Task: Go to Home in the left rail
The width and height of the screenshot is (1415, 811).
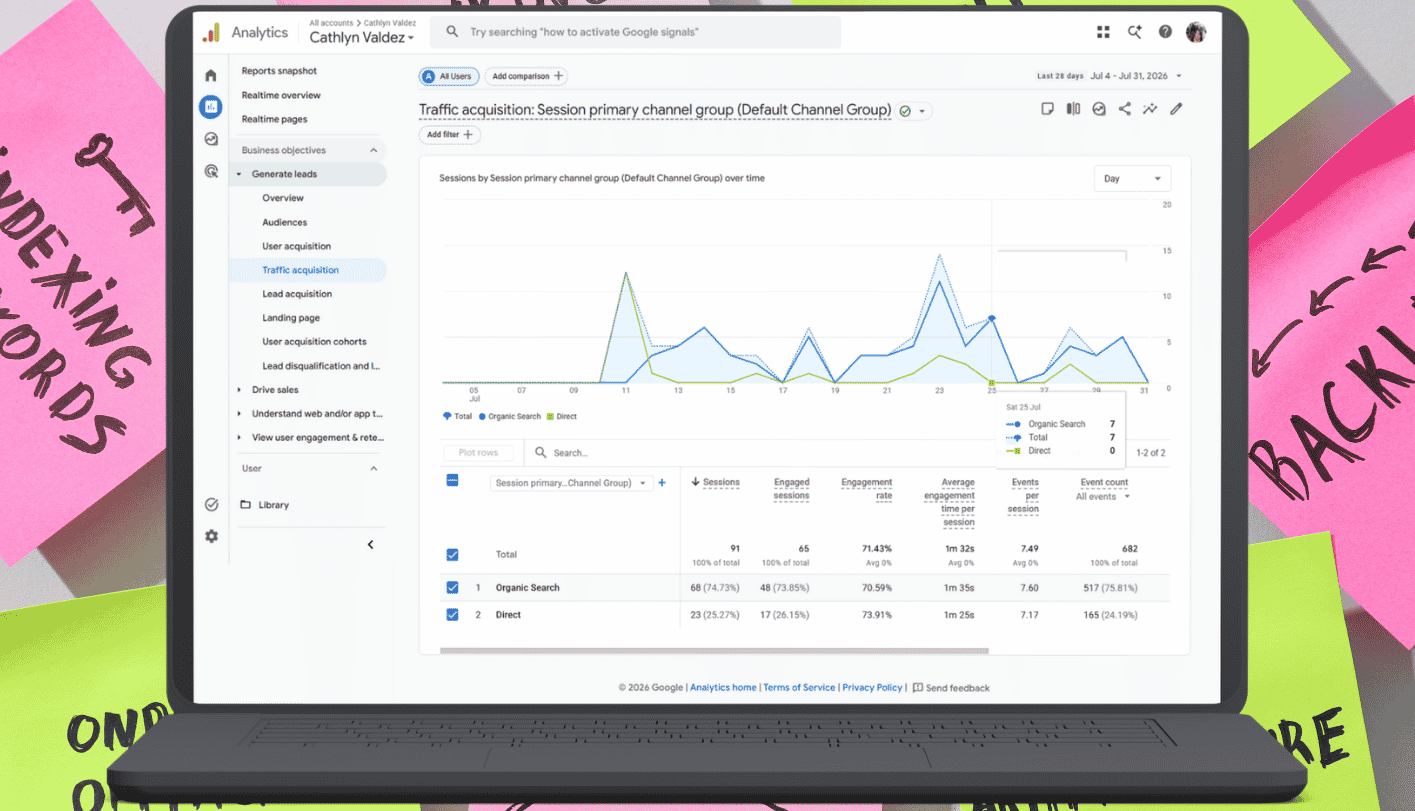Action: [x=211, y=75]
